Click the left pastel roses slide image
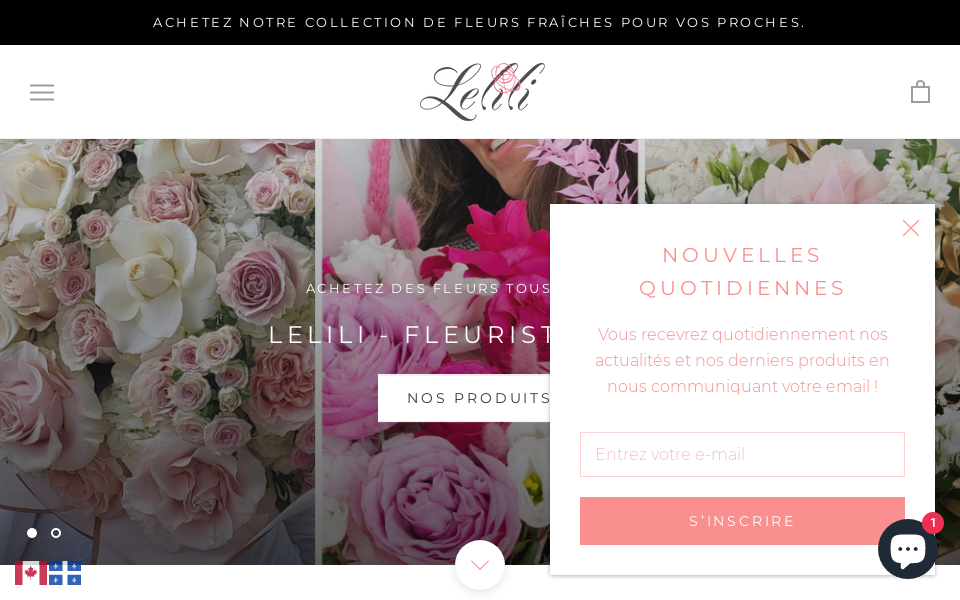 click(x=157, y=351)
